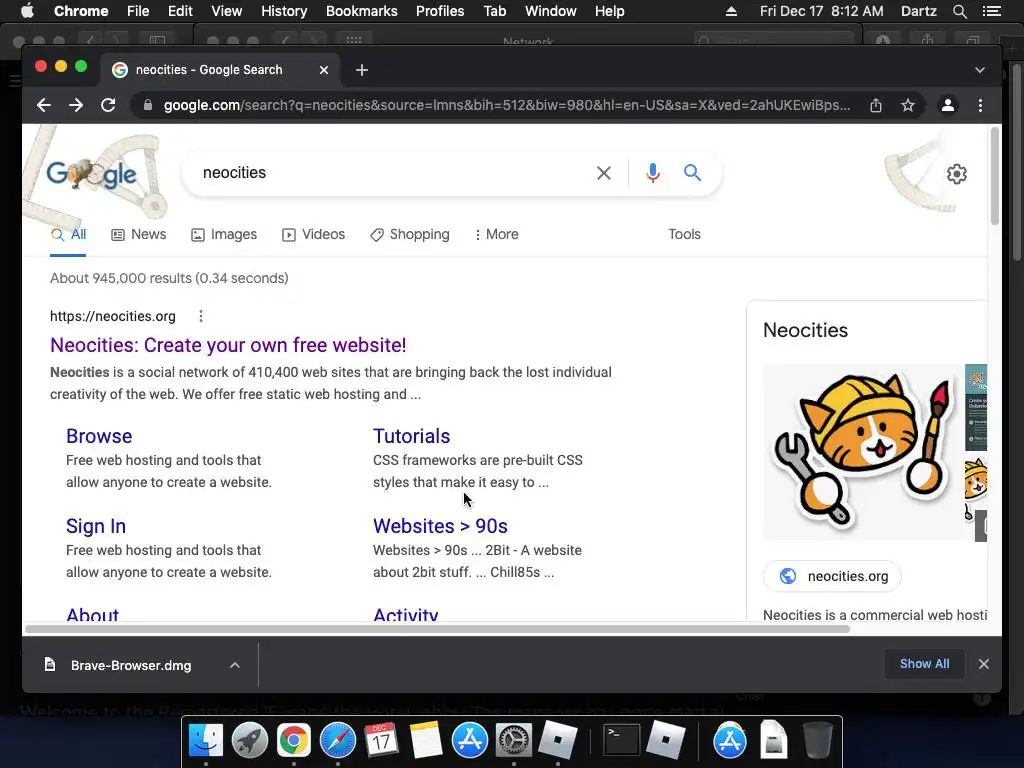Open the Chrome three-dot menu
The height and width of the screenshot is (768, 1024).
click(980, 105)
